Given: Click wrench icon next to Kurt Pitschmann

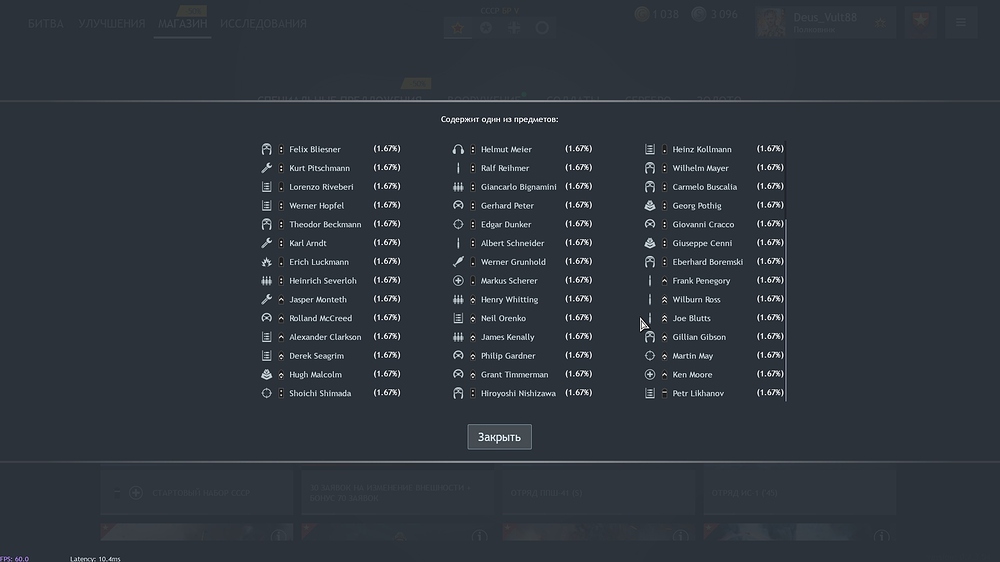Looking at the screenshot, I should click(x=266, y=168).
